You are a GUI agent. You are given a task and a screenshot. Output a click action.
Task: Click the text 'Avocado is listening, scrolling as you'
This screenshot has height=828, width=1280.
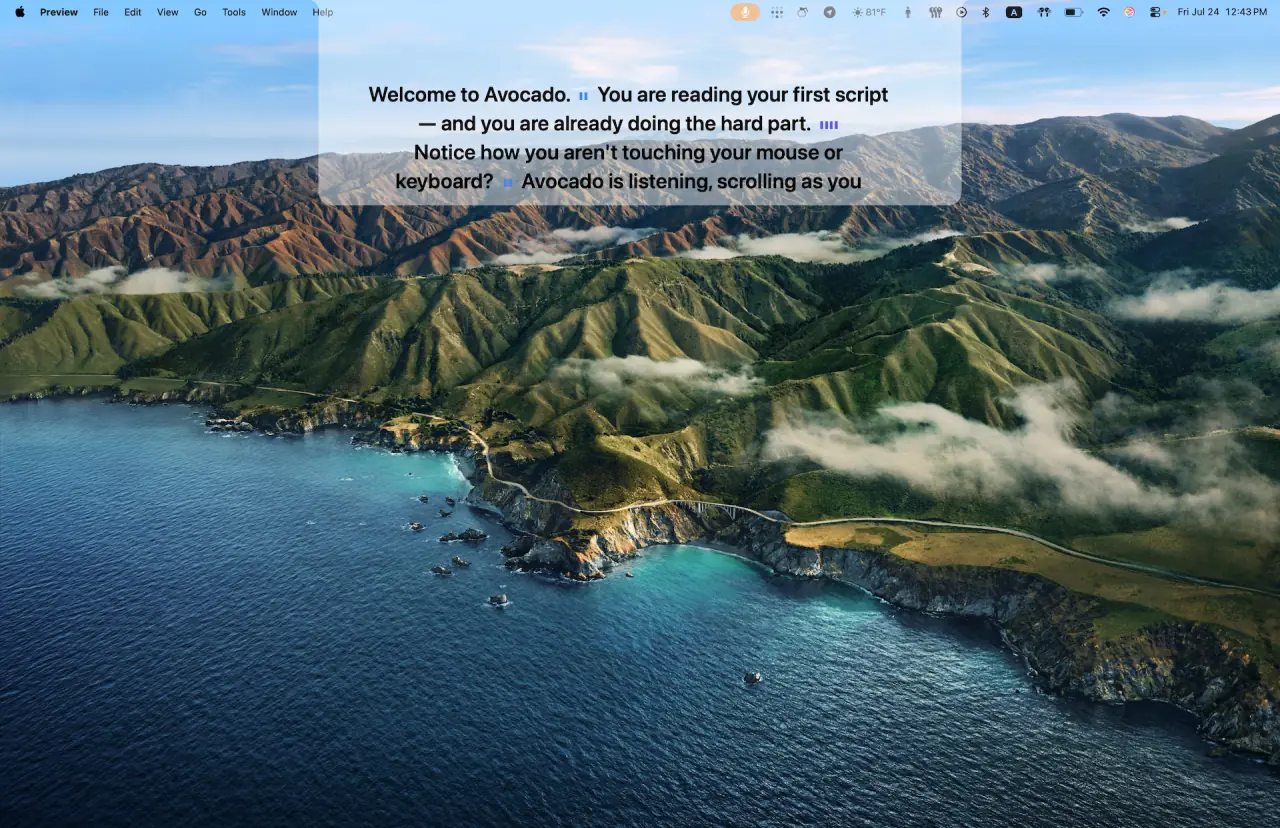(x=692, y=182)
